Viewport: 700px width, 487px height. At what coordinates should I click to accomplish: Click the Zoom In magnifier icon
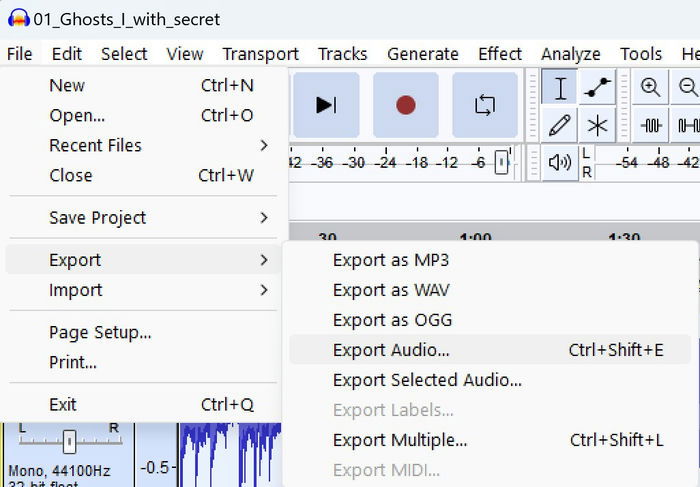point(650,87)
